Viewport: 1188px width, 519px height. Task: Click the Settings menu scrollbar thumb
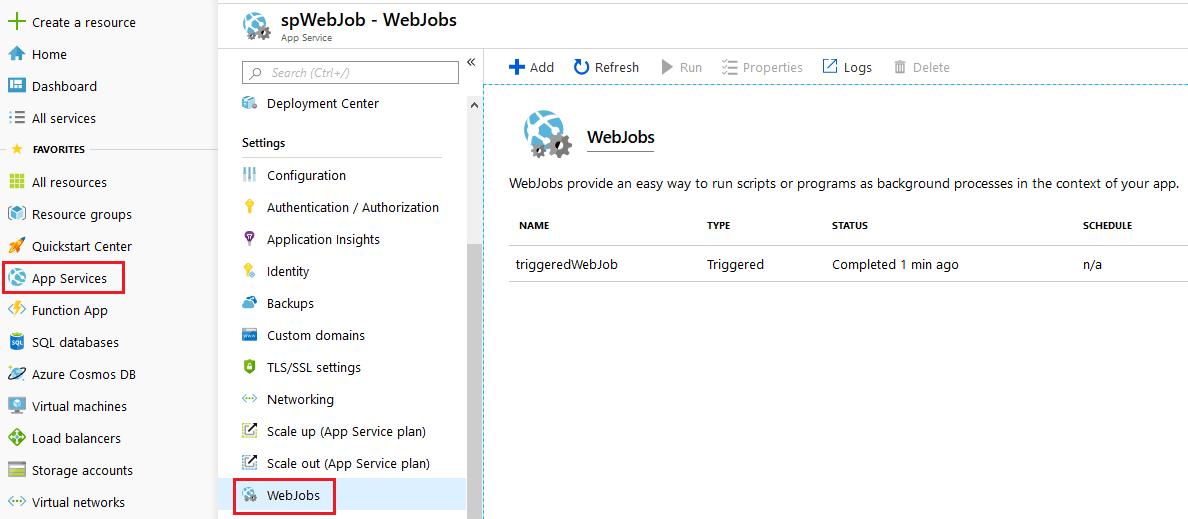tap(474, 381)
